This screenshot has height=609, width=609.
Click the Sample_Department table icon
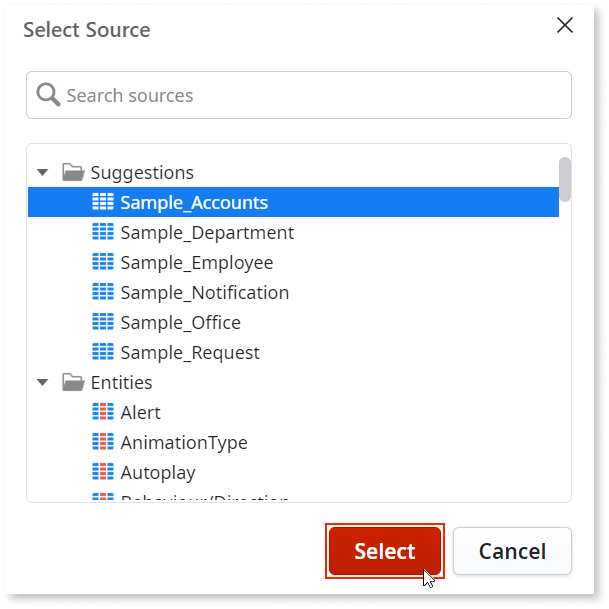tap(102, 232)
